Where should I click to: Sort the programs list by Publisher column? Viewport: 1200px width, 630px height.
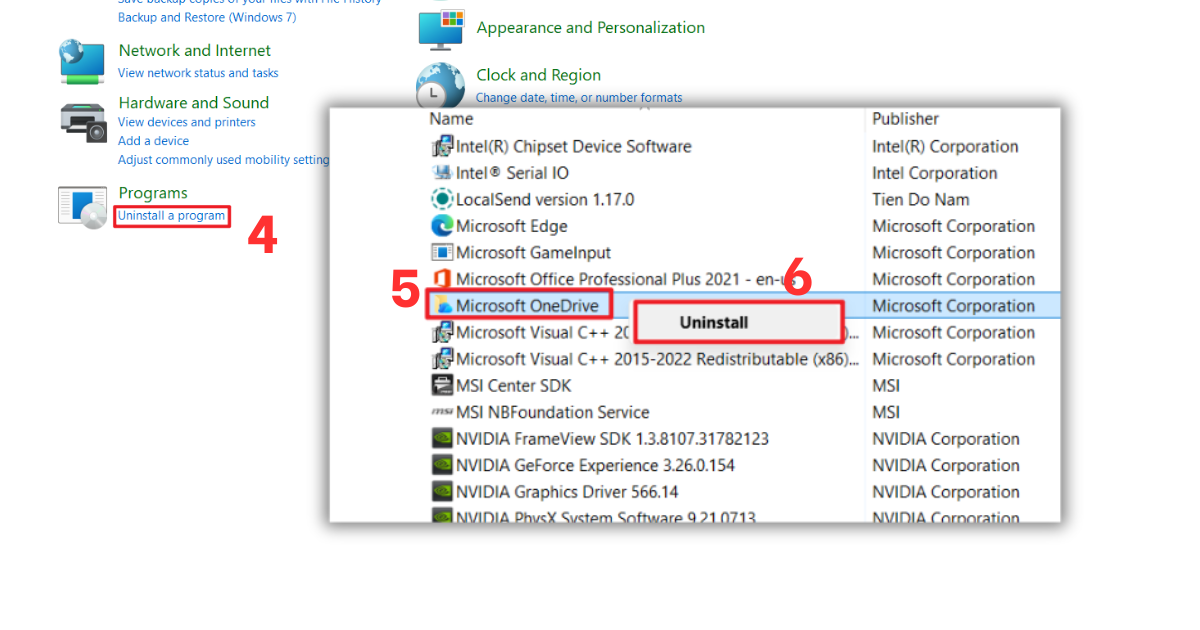(905, 119)
